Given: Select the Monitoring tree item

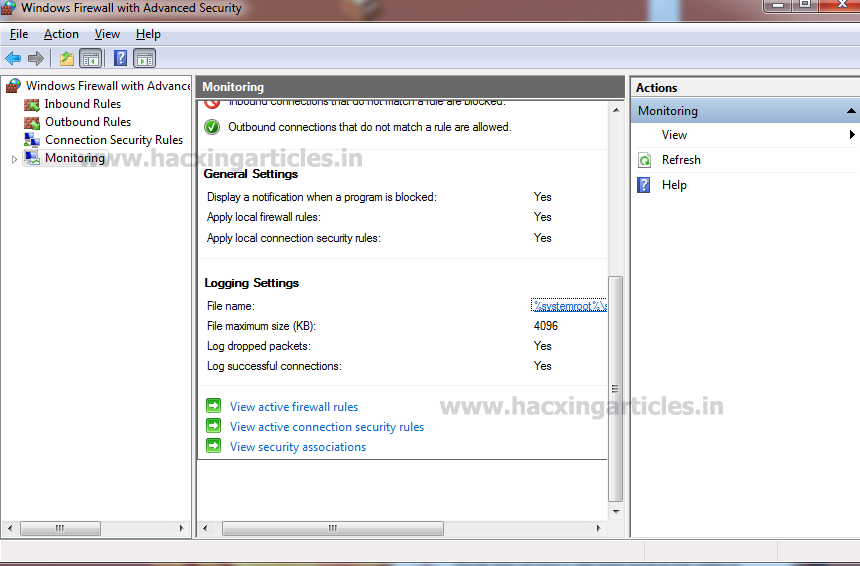Looking at the screenshot, I should click(75, 158).
